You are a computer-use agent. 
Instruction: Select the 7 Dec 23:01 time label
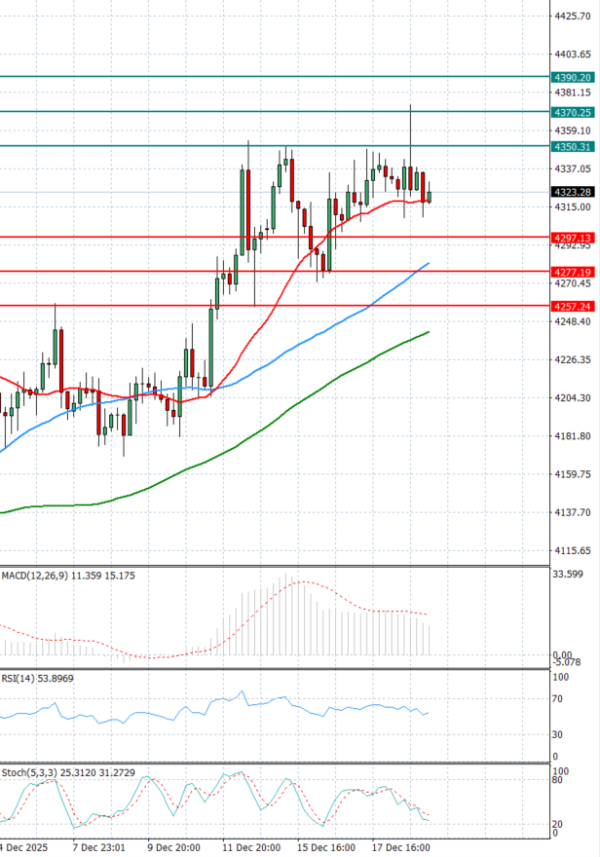tap(96, 847)
